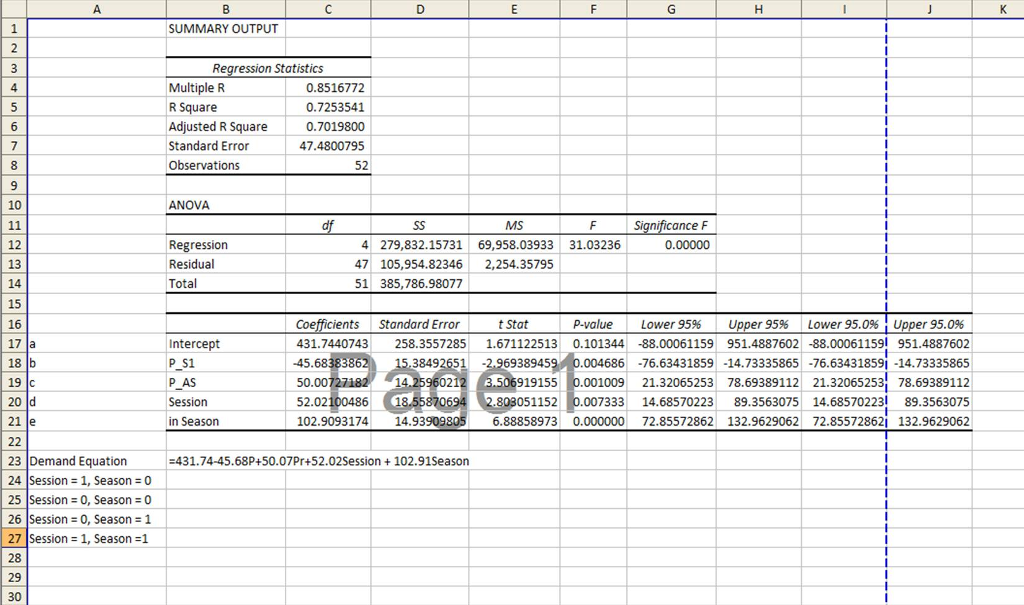This screenshot has width=1024, height=605.
Task: Click the Residual row label
Action: click(225, 263)
